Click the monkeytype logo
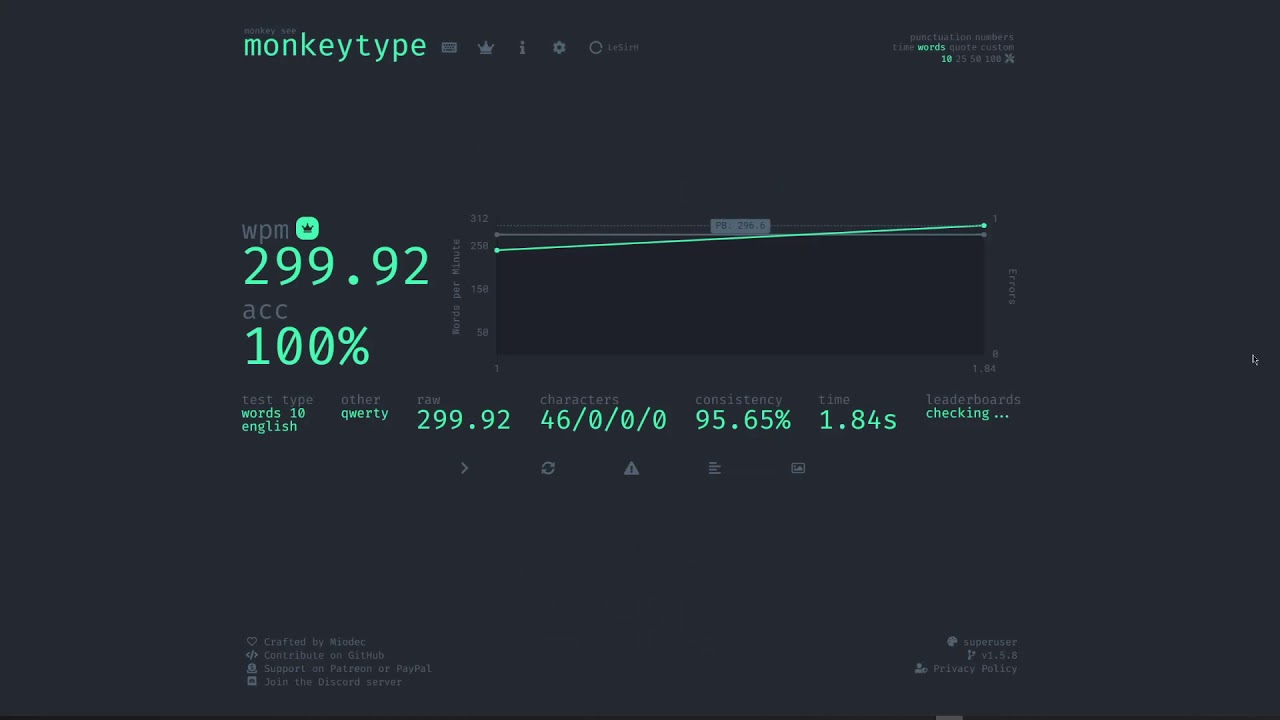The image size is (1280, 720). pos(335,46)
